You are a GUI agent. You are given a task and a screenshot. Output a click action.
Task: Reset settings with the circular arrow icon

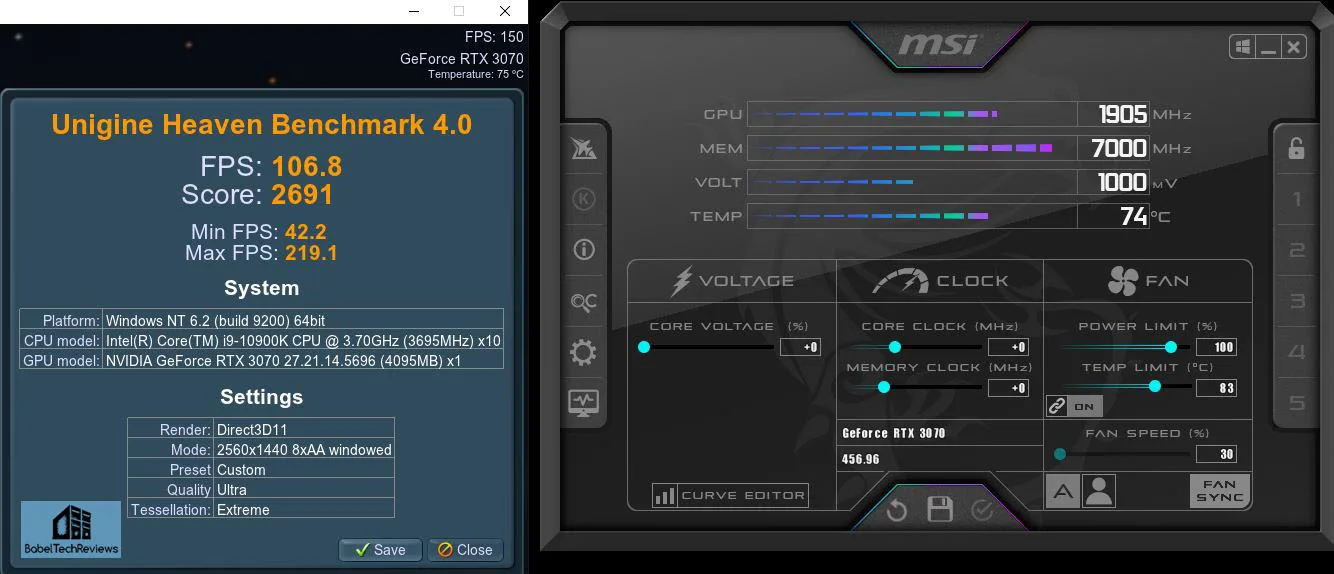[896, 511]
